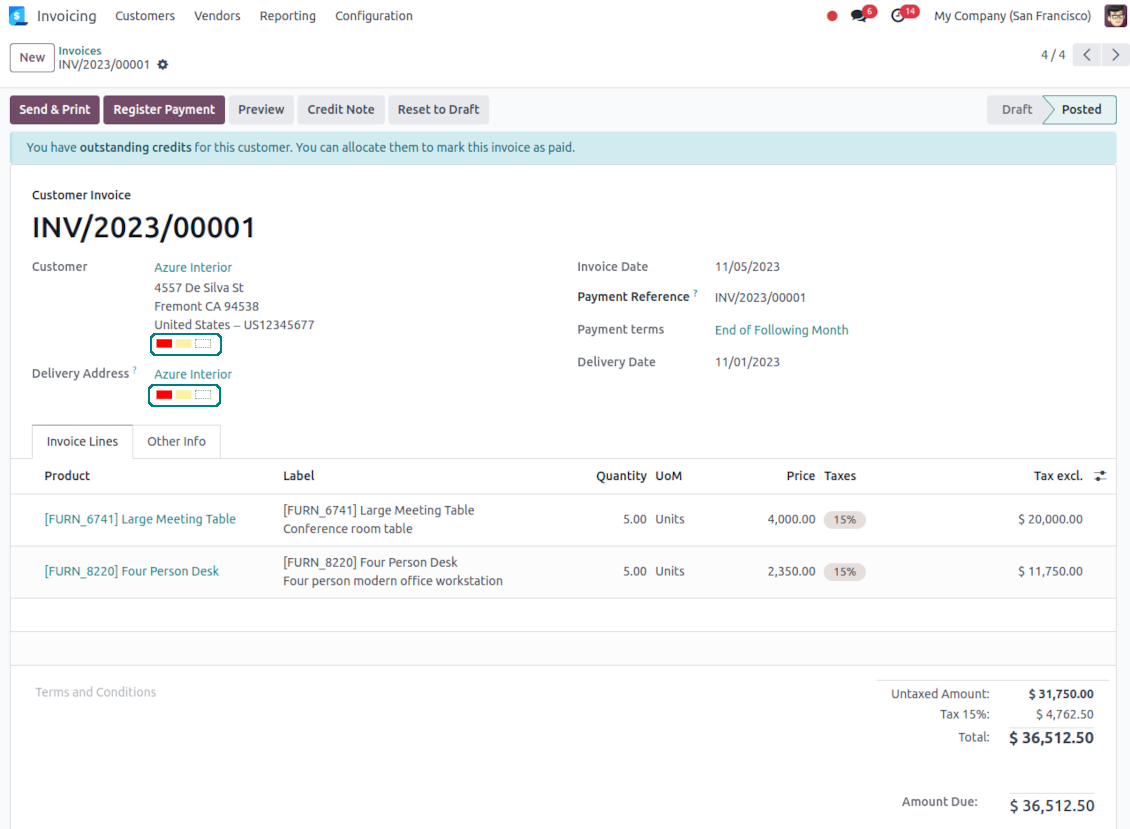The image size is (1130, 829).
Task: Click the Invoicing app logo icon
Action: [x=18, y=16]
